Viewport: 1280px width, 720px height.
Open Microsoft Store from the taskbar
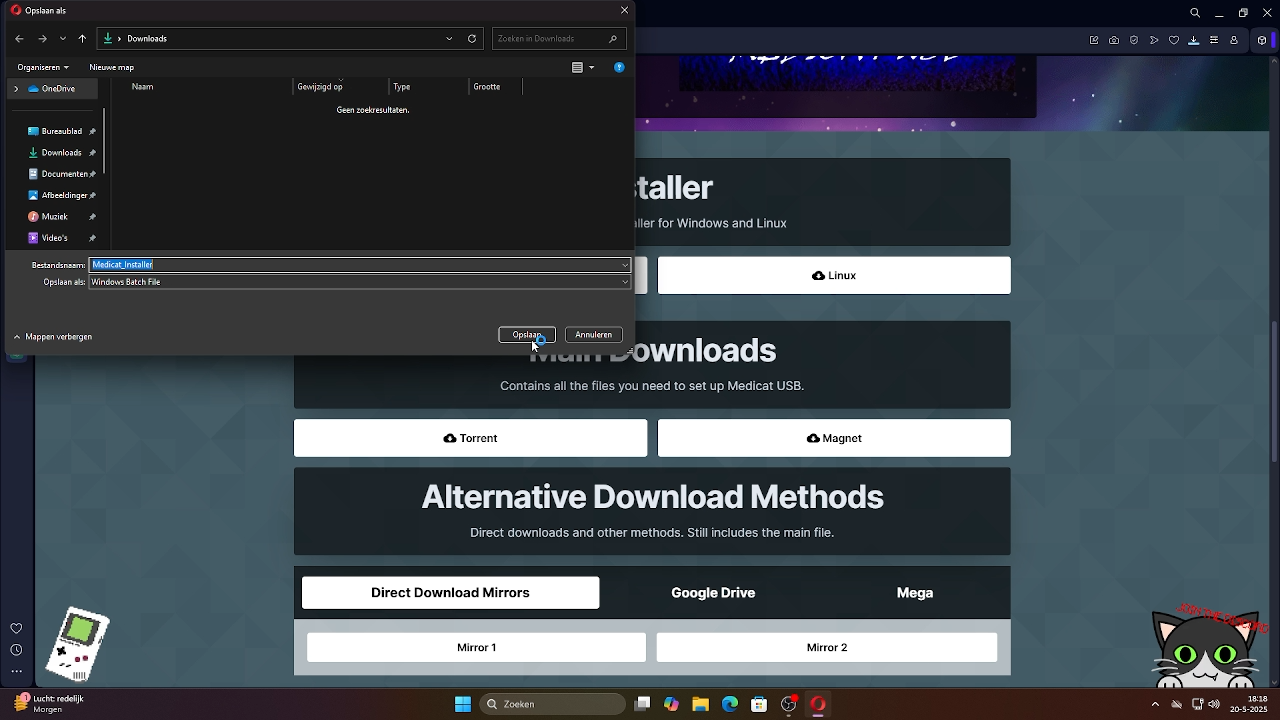click(x=759, y=704)
